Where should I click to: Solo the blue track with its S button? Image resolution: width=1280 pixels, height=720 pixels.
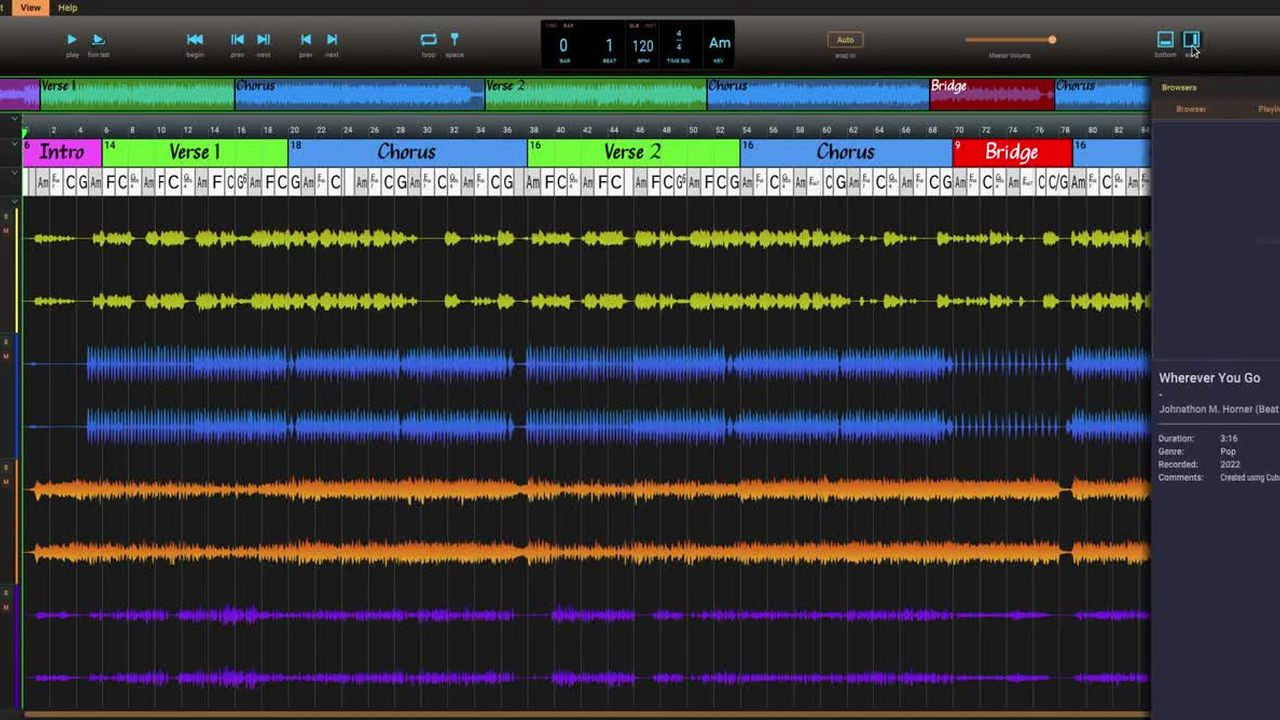[x=6, y=342]
